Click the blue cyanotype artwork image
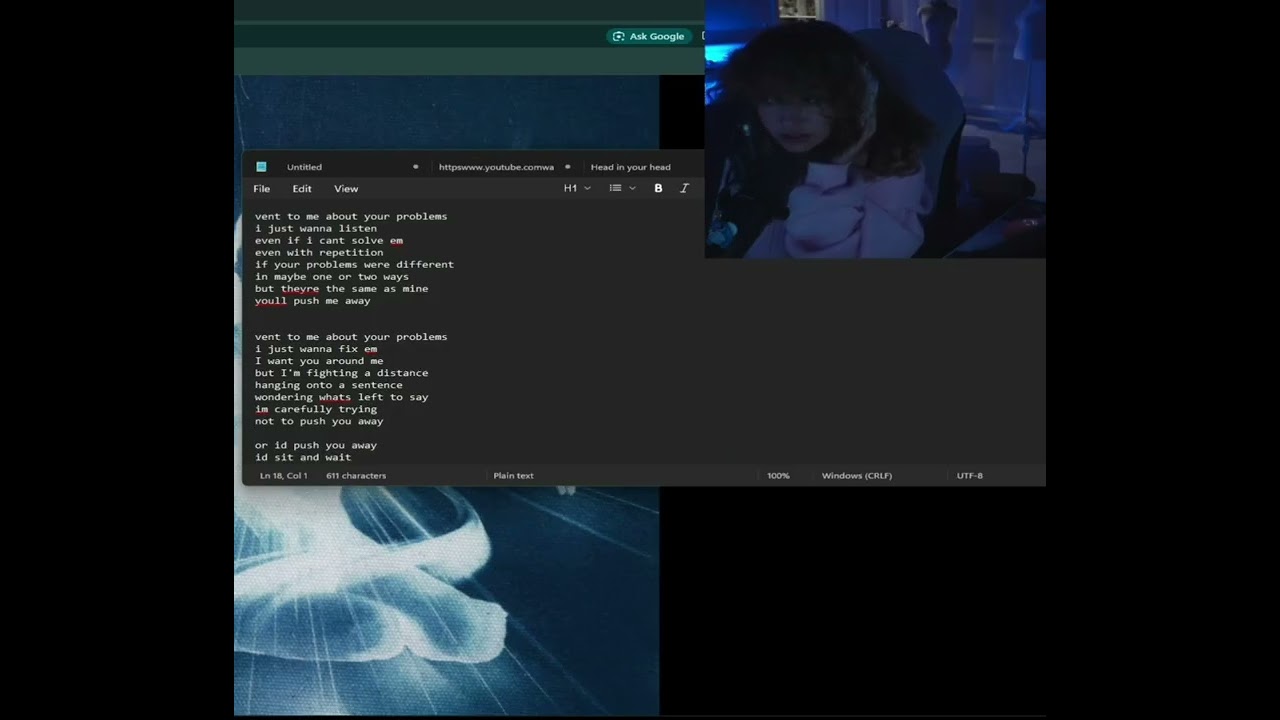This screenshot has height=720, width=1280. click(x=447, y=600)
